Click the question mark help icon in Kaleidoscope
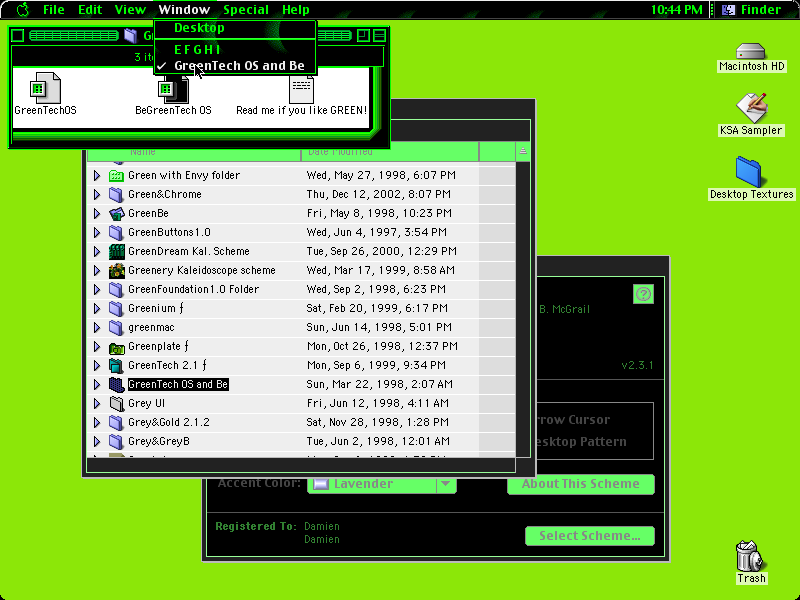The height and width of the screenshot is (600, 800). click(x=643, y=294)
